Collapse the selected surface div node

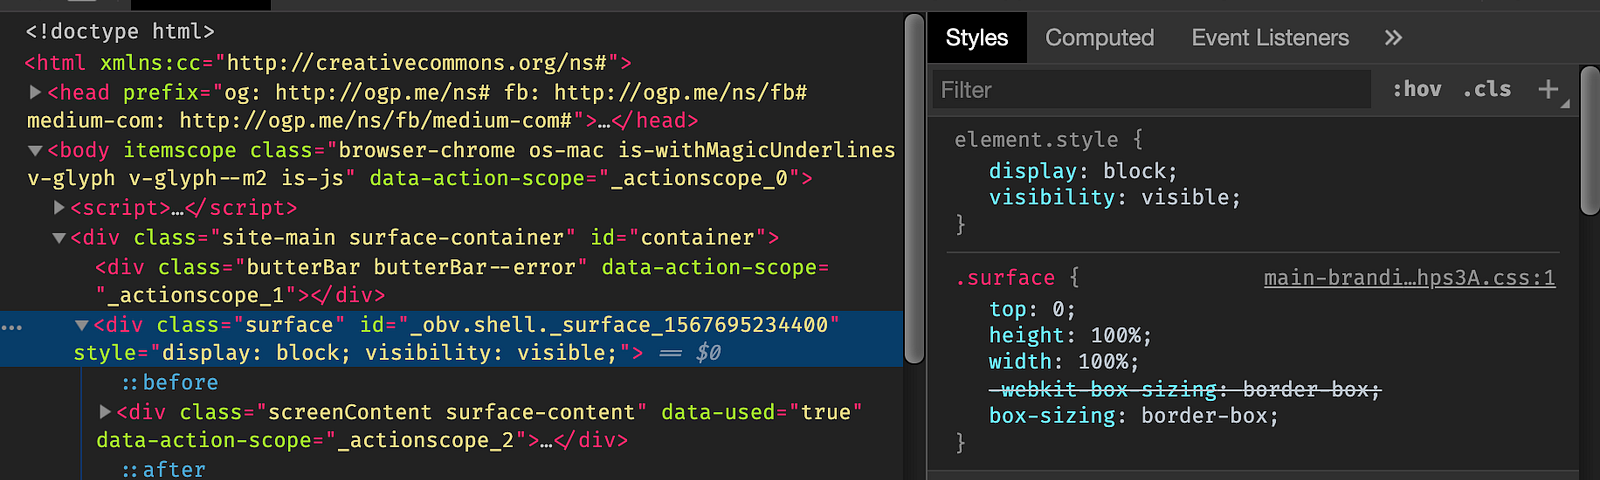click(x=82, y=325)
